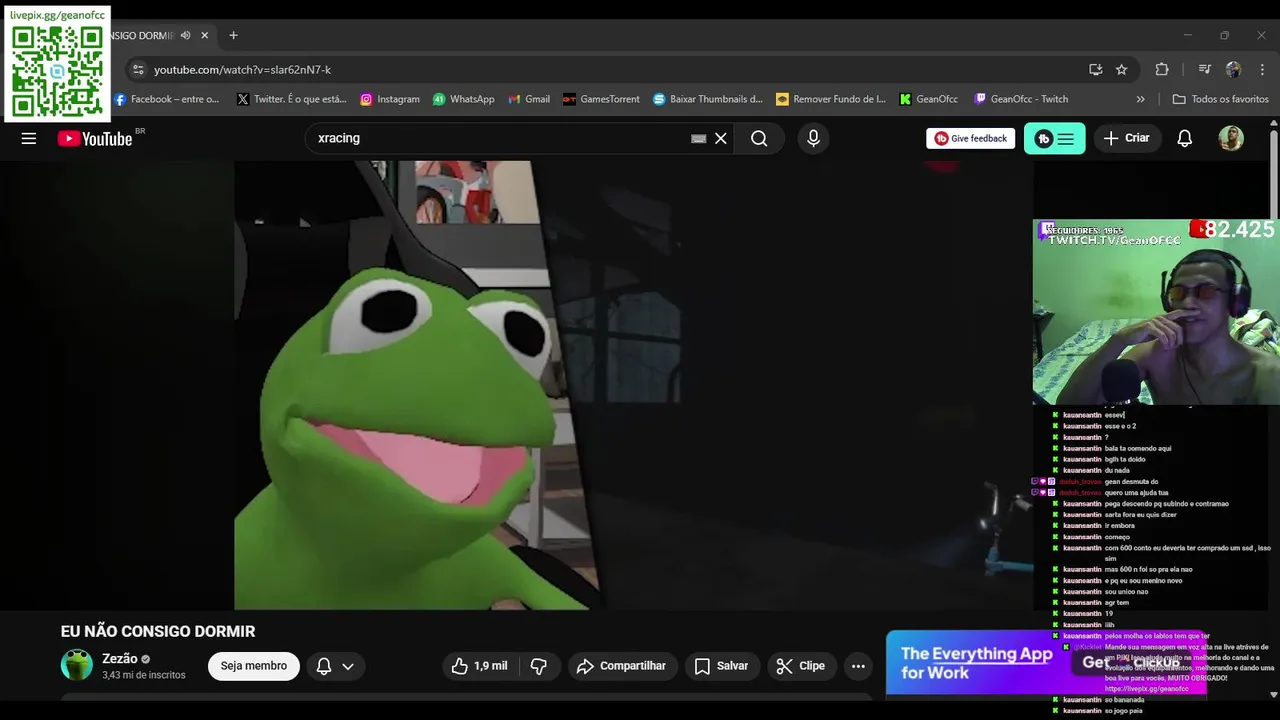
Task: Click the Compartilhar share button
Action: point(623,666)
